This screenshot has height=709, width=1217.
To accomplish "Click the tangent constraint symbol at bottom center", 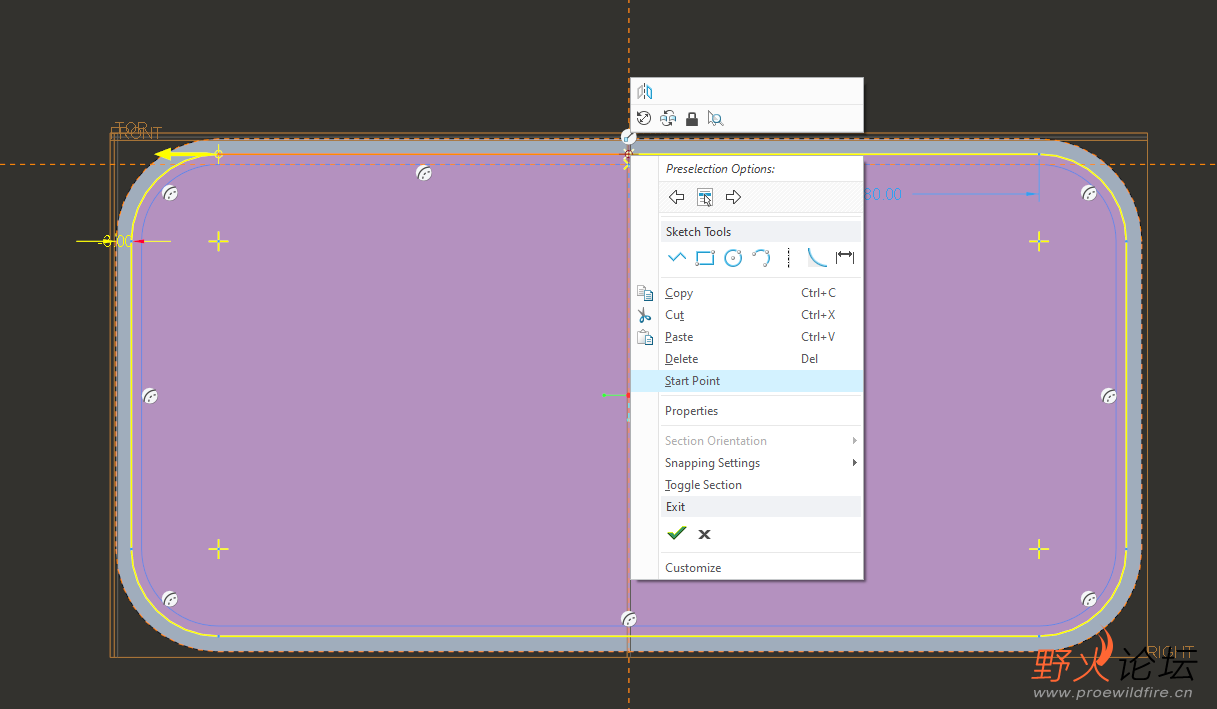I will (629, 619).
